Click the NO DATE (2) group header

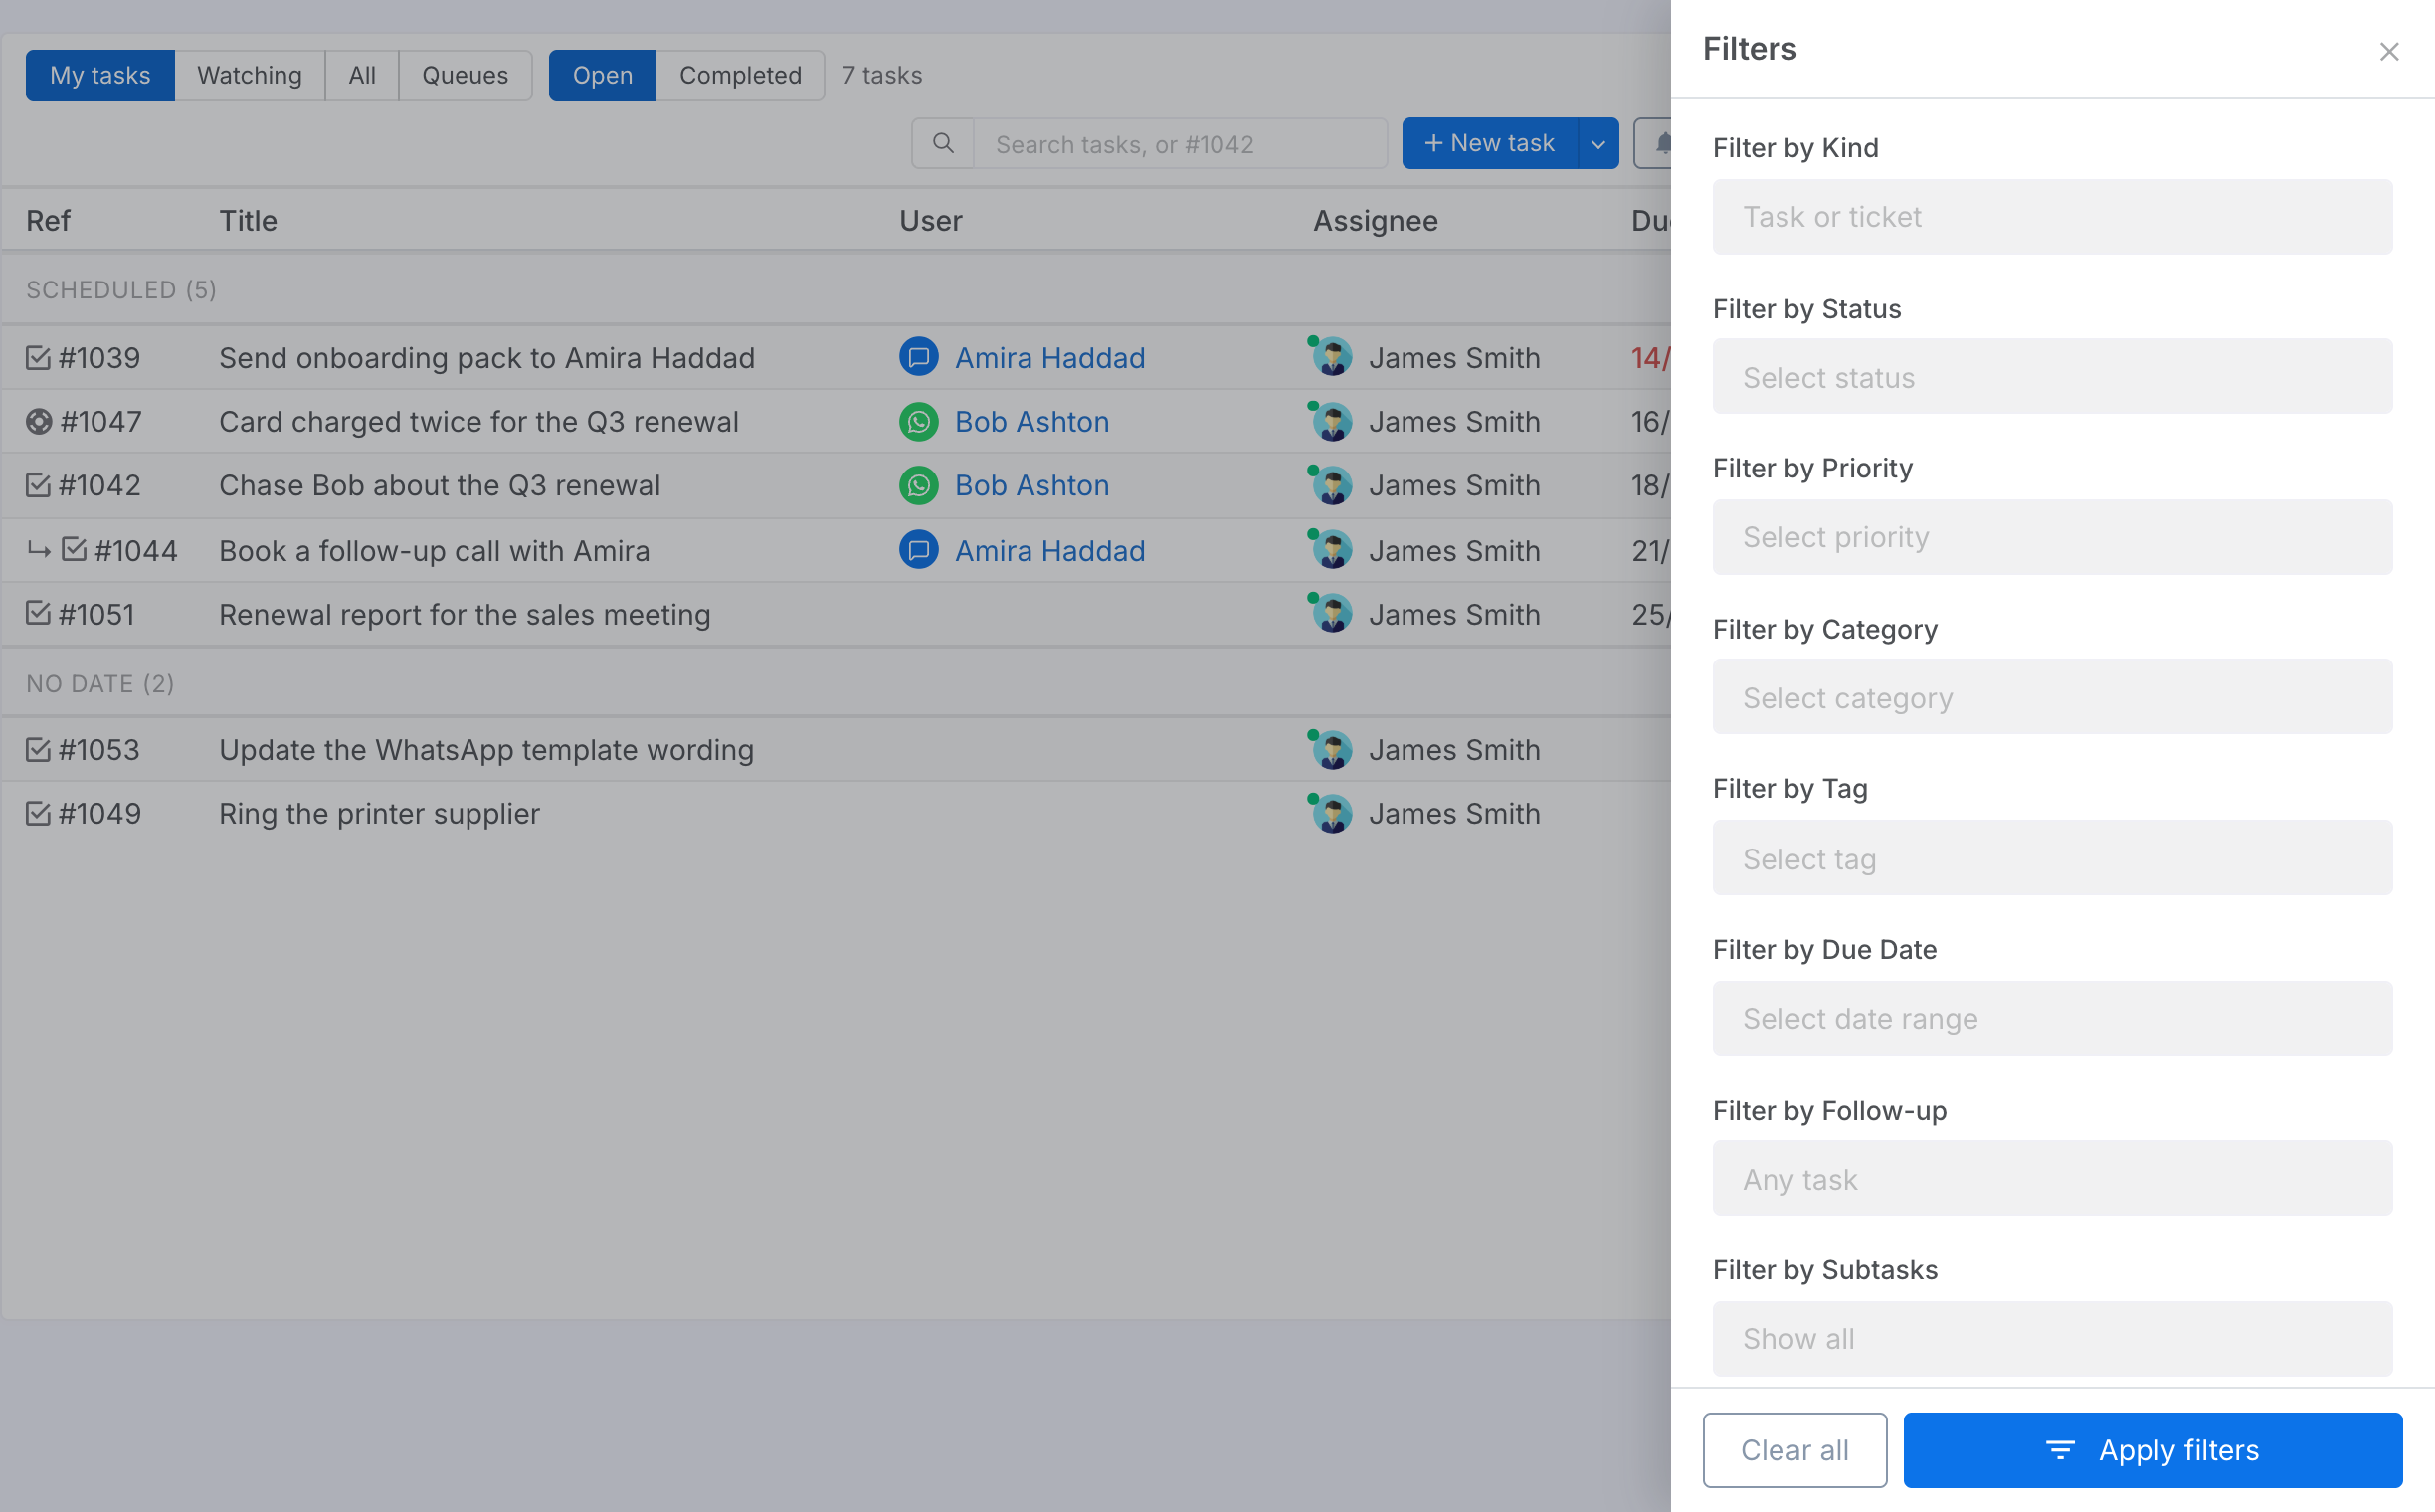tap(100, 683)
